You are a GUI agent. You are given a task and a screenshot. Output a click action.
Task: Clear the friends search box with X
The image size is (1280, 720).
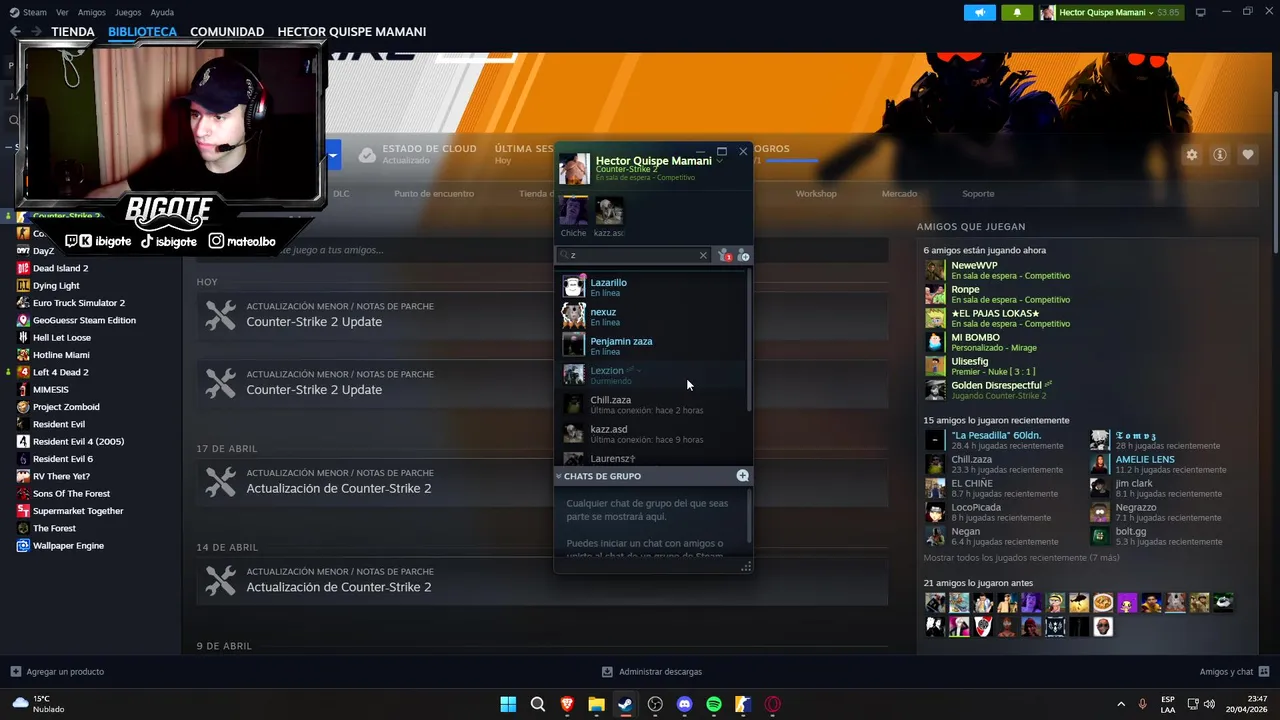(x=703, y=256)
